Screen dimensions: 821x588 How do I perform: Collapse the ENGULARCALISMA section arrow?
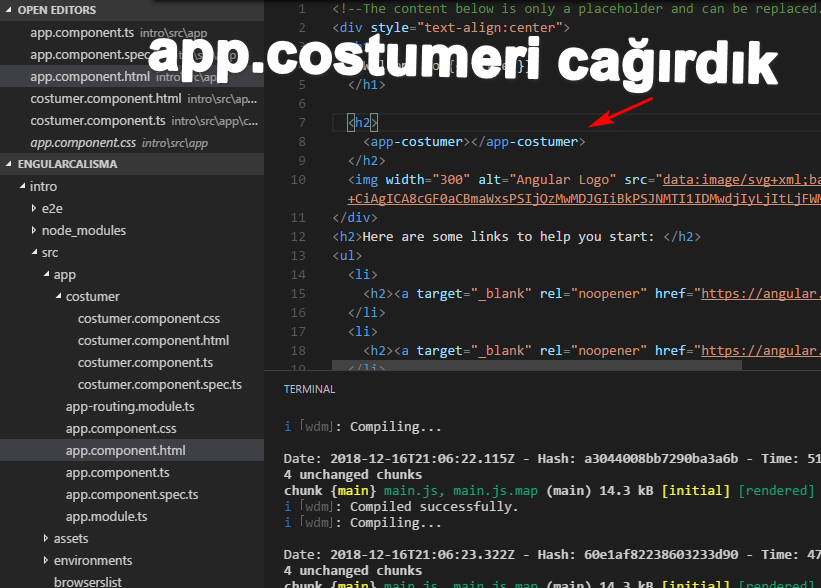pyautogui.click(x=8, y=164)
